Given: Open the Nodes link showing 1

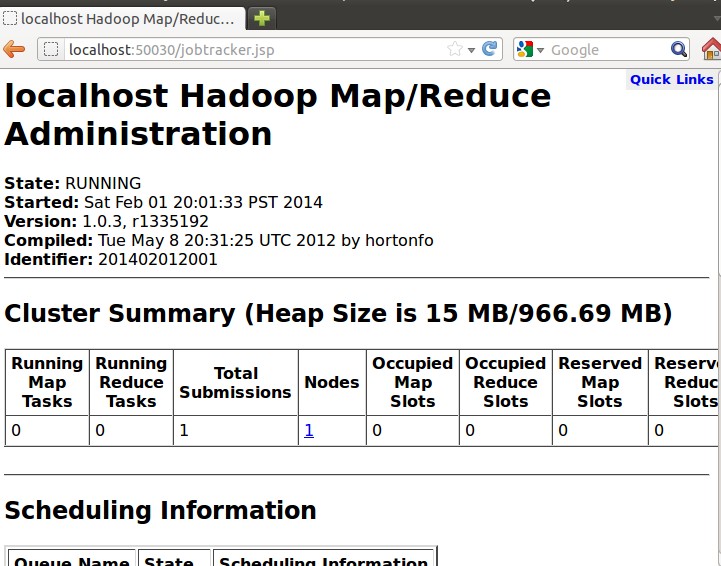Looking at the screenshot, I should click(309, 430).
